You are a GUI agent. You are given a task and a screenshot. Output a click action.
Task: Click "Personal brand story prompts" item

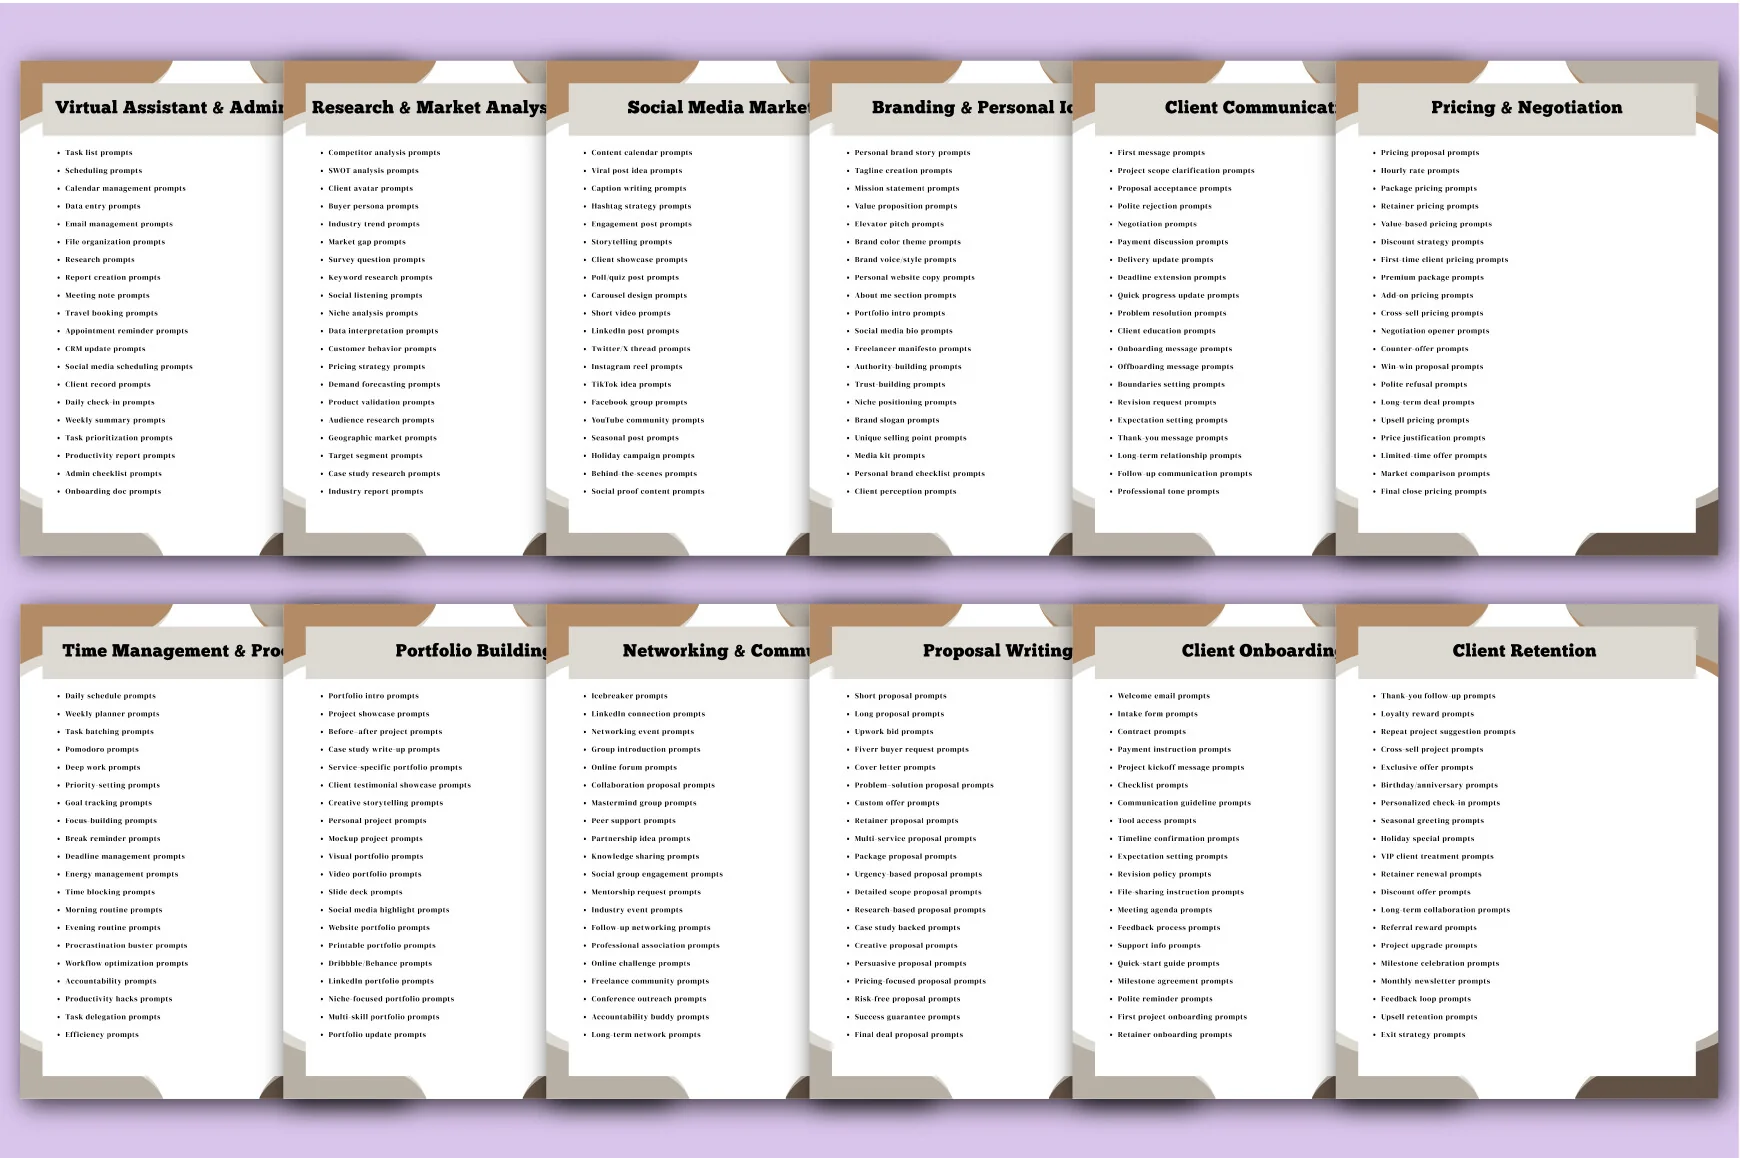(x=912, y=153)
